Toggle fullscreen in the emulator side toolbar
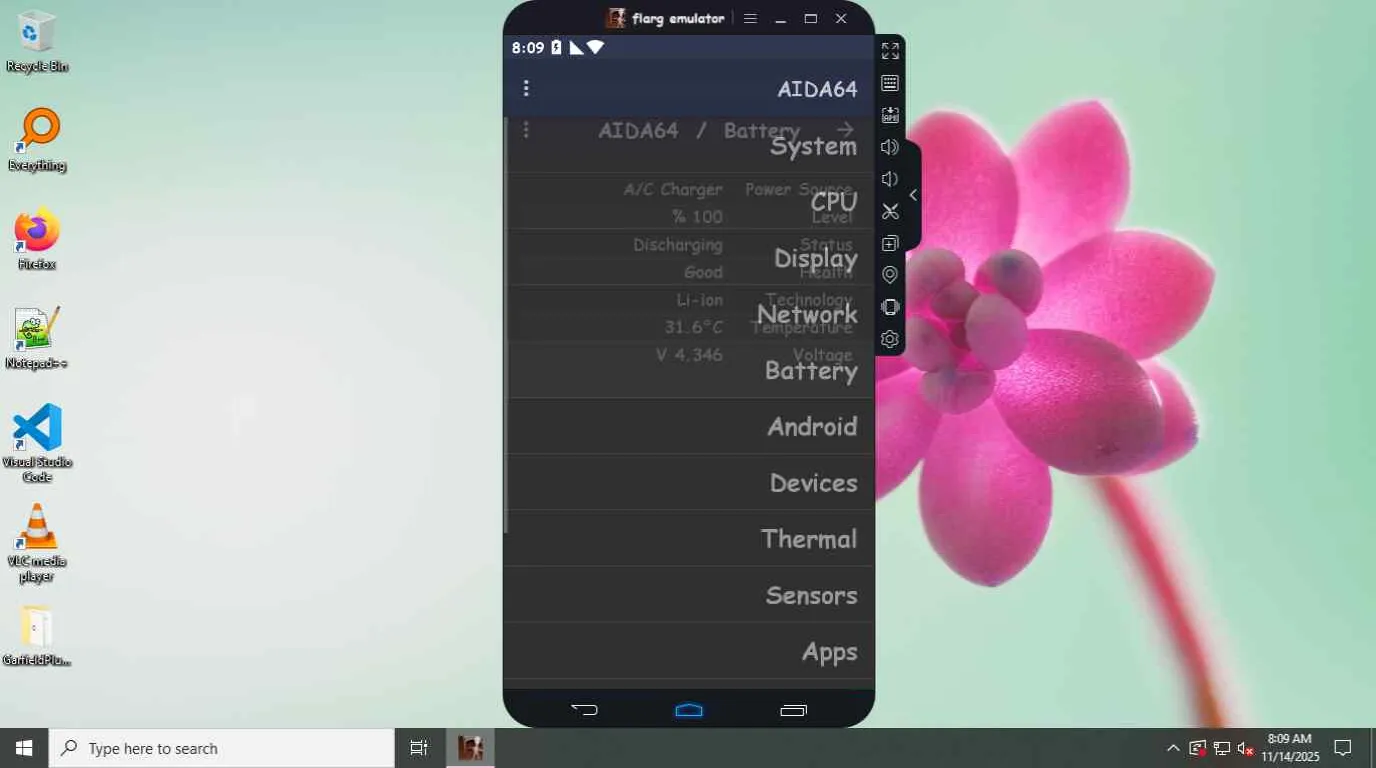1376x768 pixels. click(x=890, y=51)
